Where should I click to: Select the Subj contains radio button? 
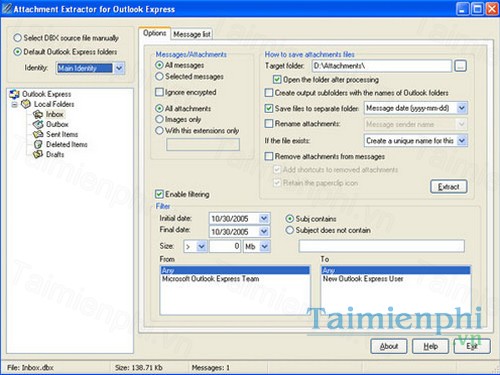pos(290,219)
